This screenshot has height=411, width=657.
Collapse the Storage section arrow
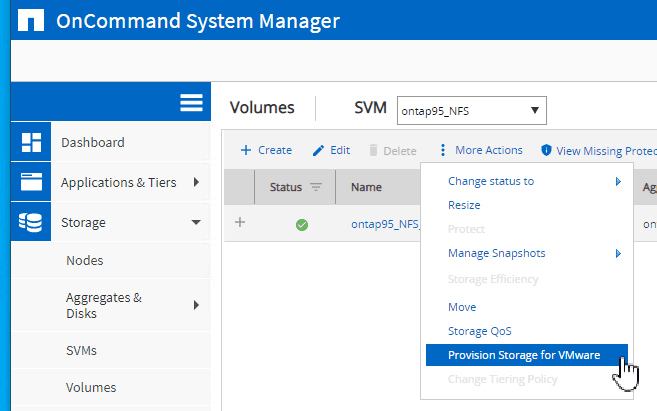coord(196,222)
